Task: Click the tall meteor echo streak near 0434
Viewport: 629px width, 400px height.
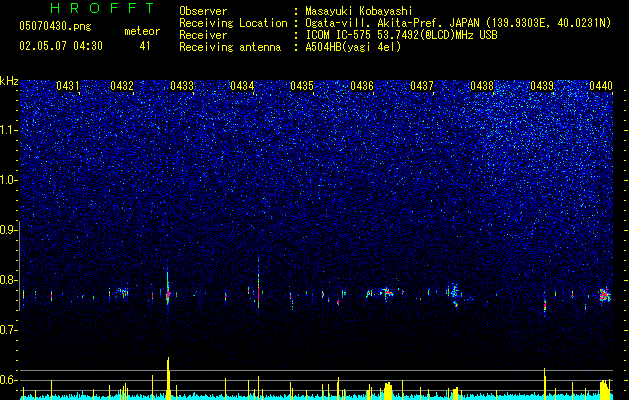Action: (258, 283)
